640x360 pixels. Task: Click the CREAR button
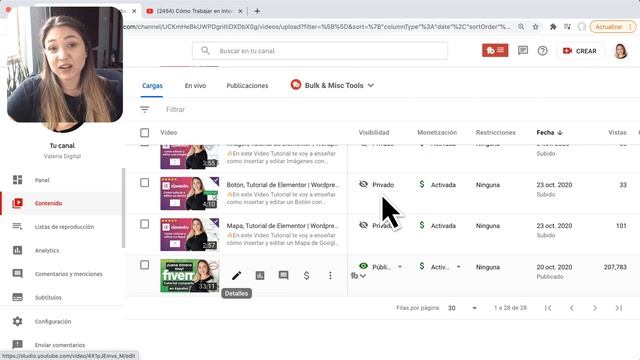(580, 51)
